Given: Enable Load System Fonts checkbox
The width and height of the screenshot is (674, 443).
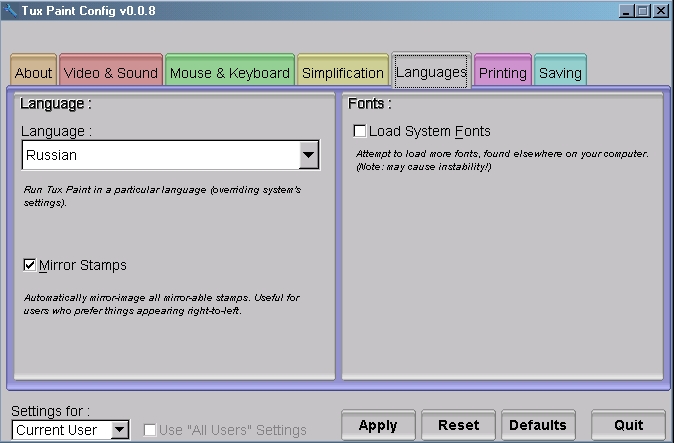Looking at the screenshot, I should (x=360, y=131).
